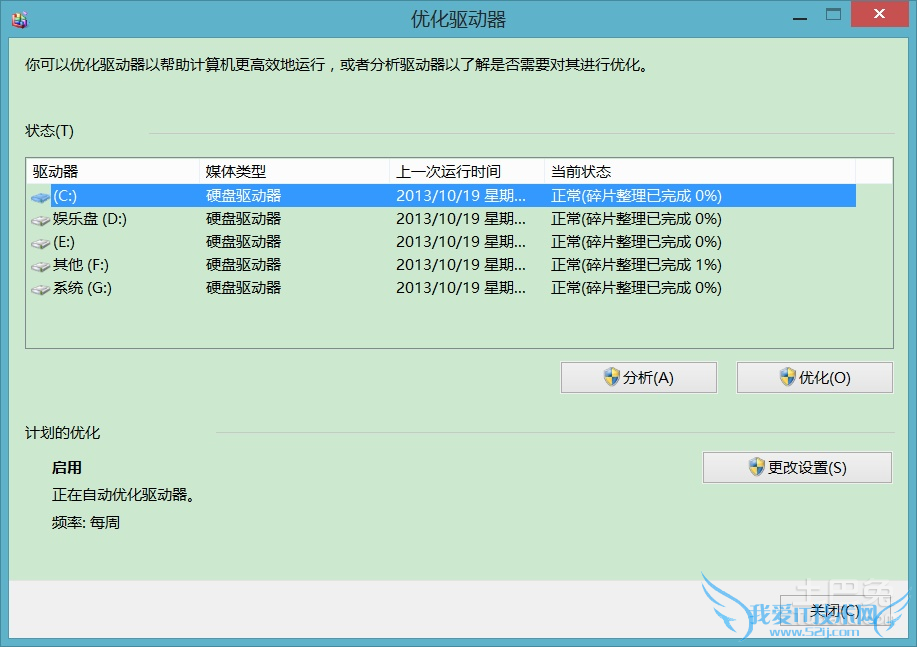This screenshot has width=917, height=647.
Task: Click 硬盘驱动器 media type in G: row
Action: [x=243, y=288]
